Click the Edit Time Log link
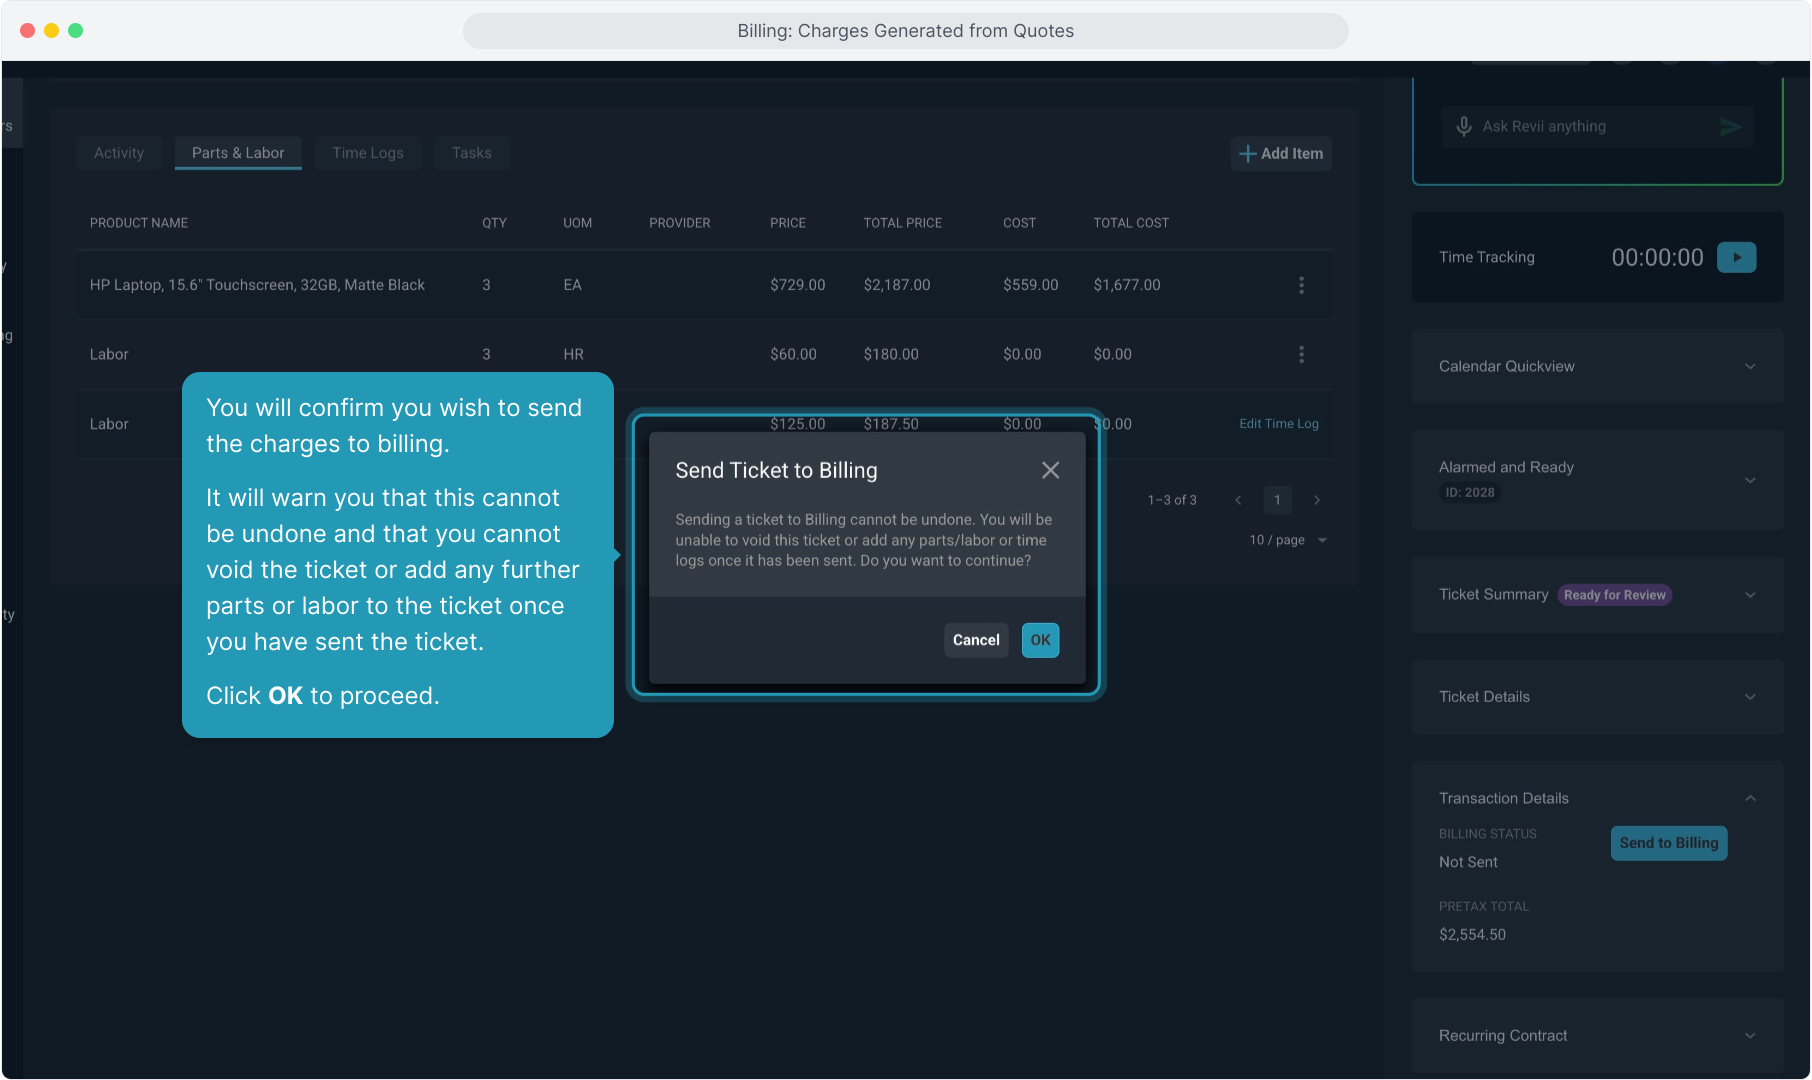This screenshot has height=1080, width=1812. (1278, 424)
